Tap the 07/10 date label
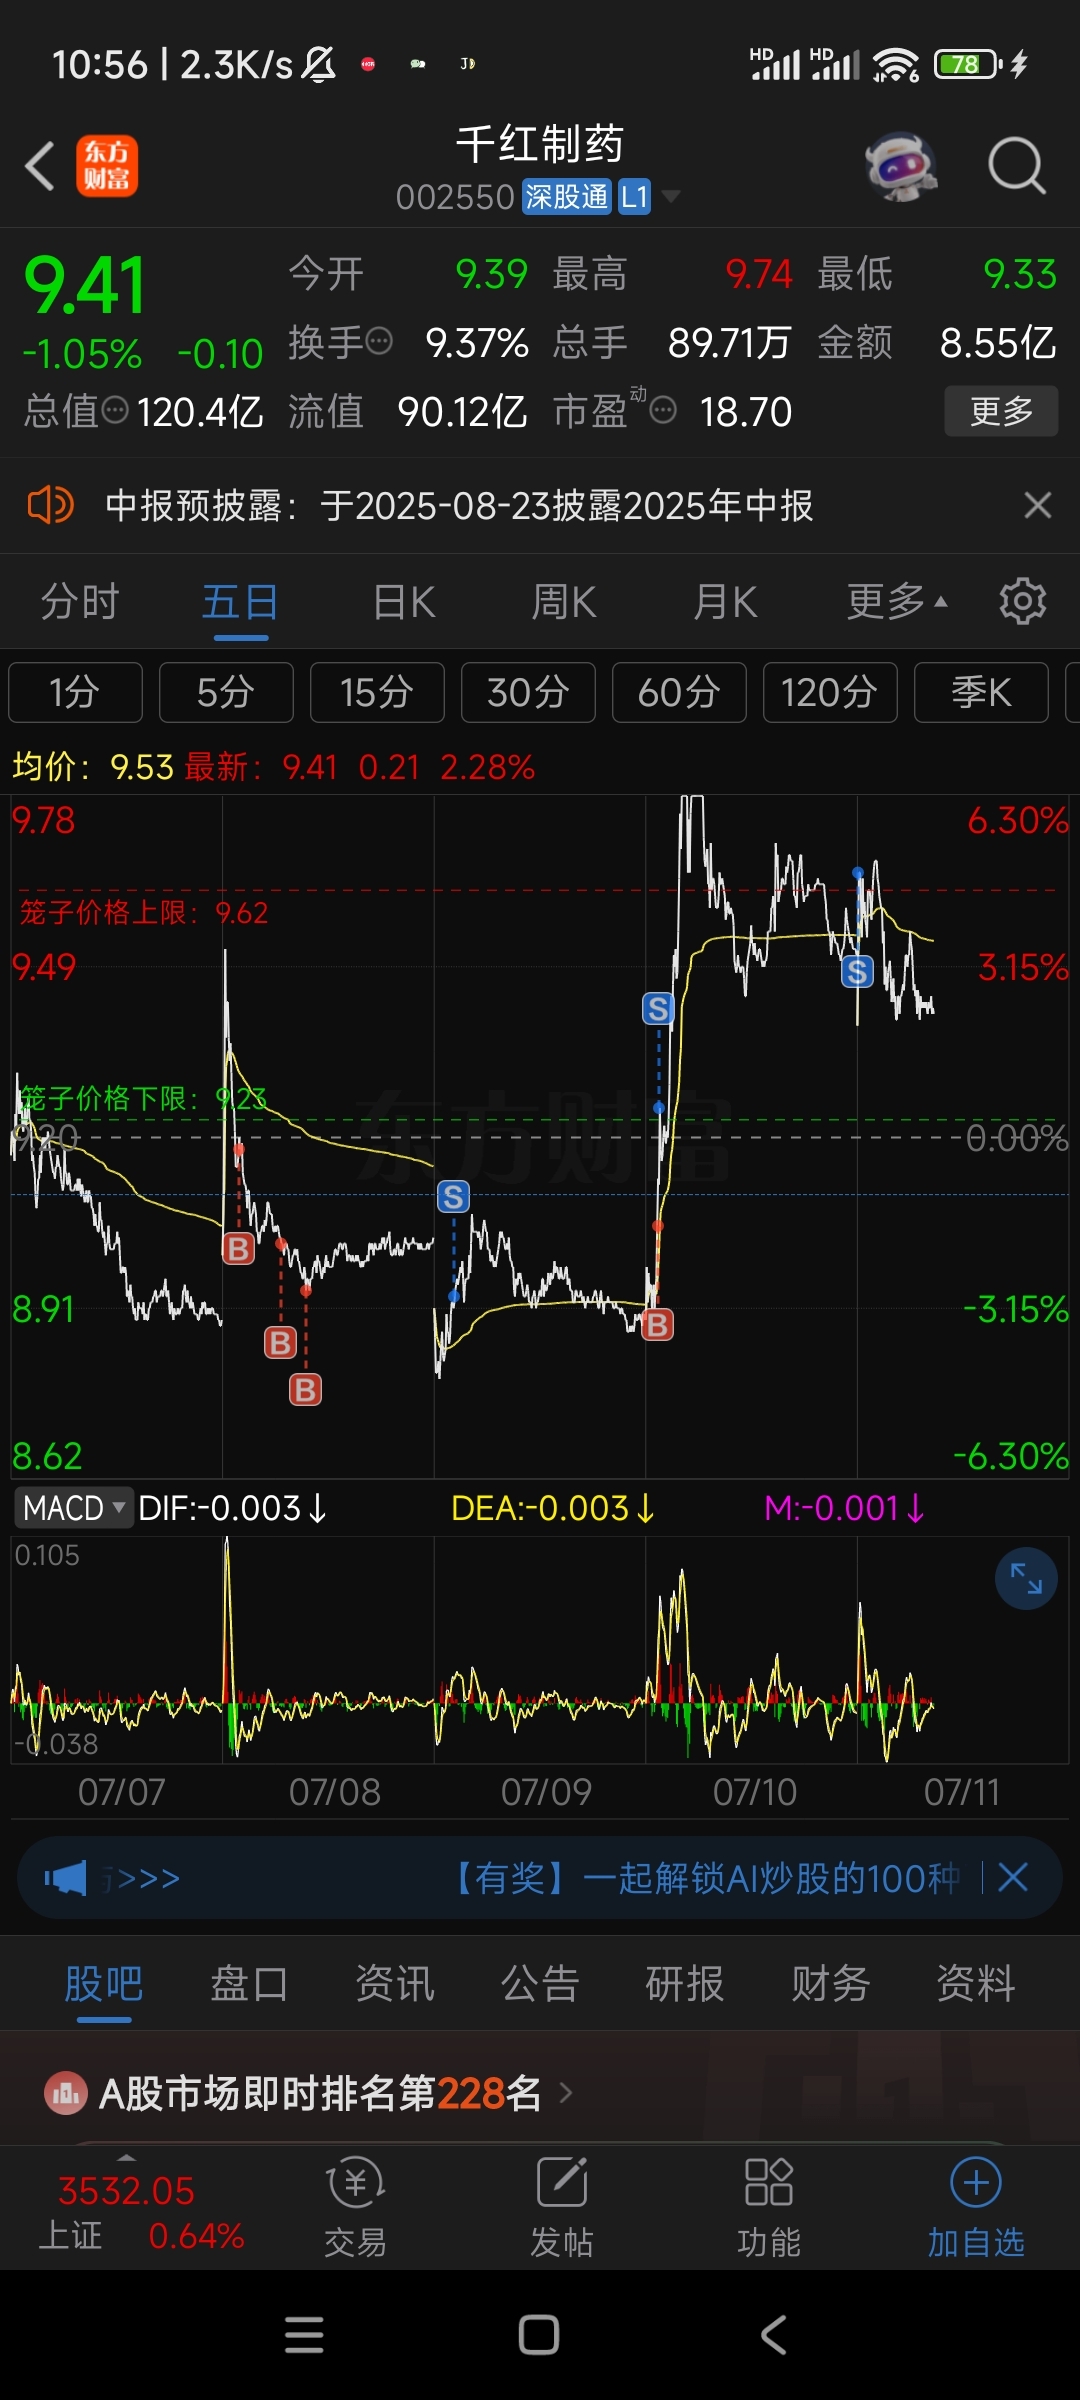Viewport: 1080px width, 2400px height. [x=755, y=1792]
